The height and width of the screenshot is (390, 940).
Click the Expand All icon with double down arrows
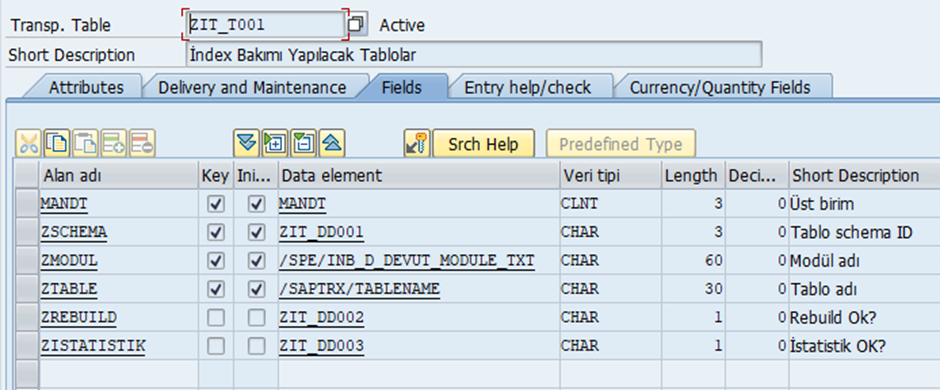coord(246,144)
